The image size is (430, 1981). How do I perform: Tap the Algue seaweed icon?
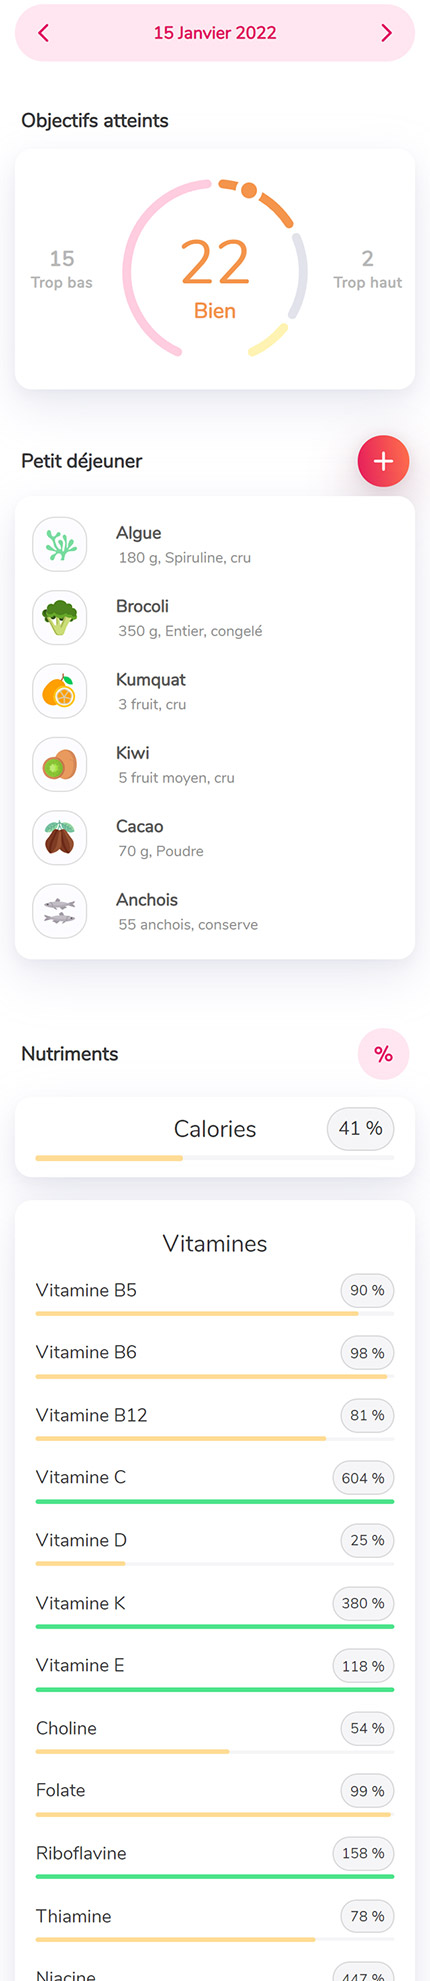60,545
